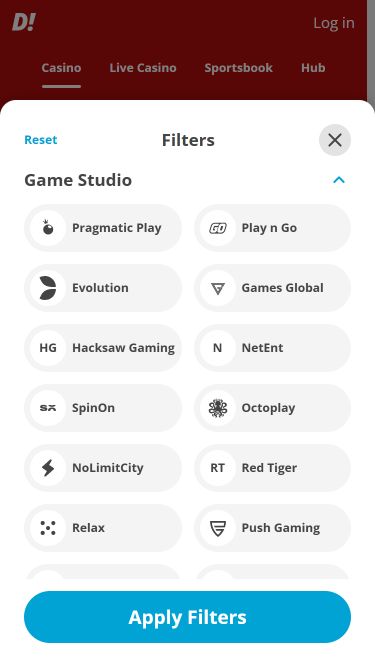The image size is (375, 667).
Task: Go to the Hub tab
Action: tap(313, 68)
